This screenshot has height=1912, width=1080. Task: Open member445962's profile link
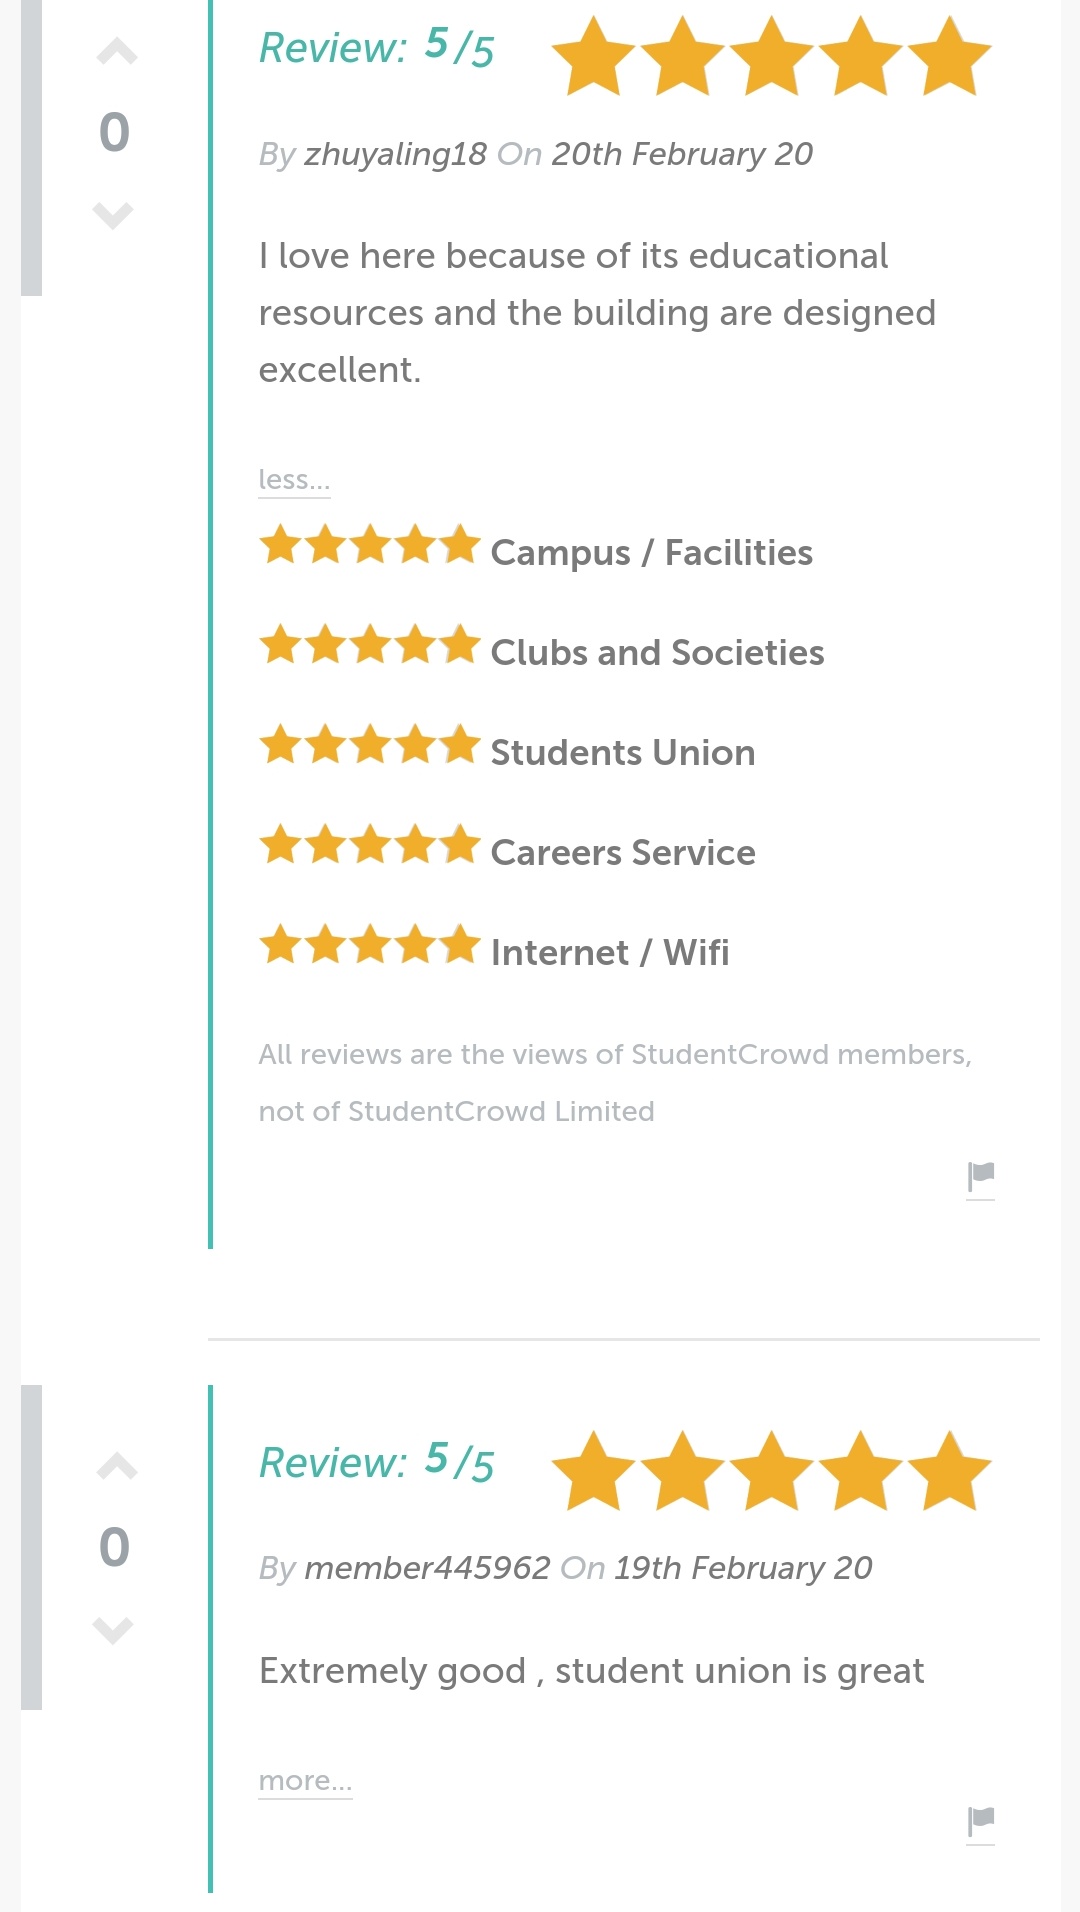point(427,1568)
